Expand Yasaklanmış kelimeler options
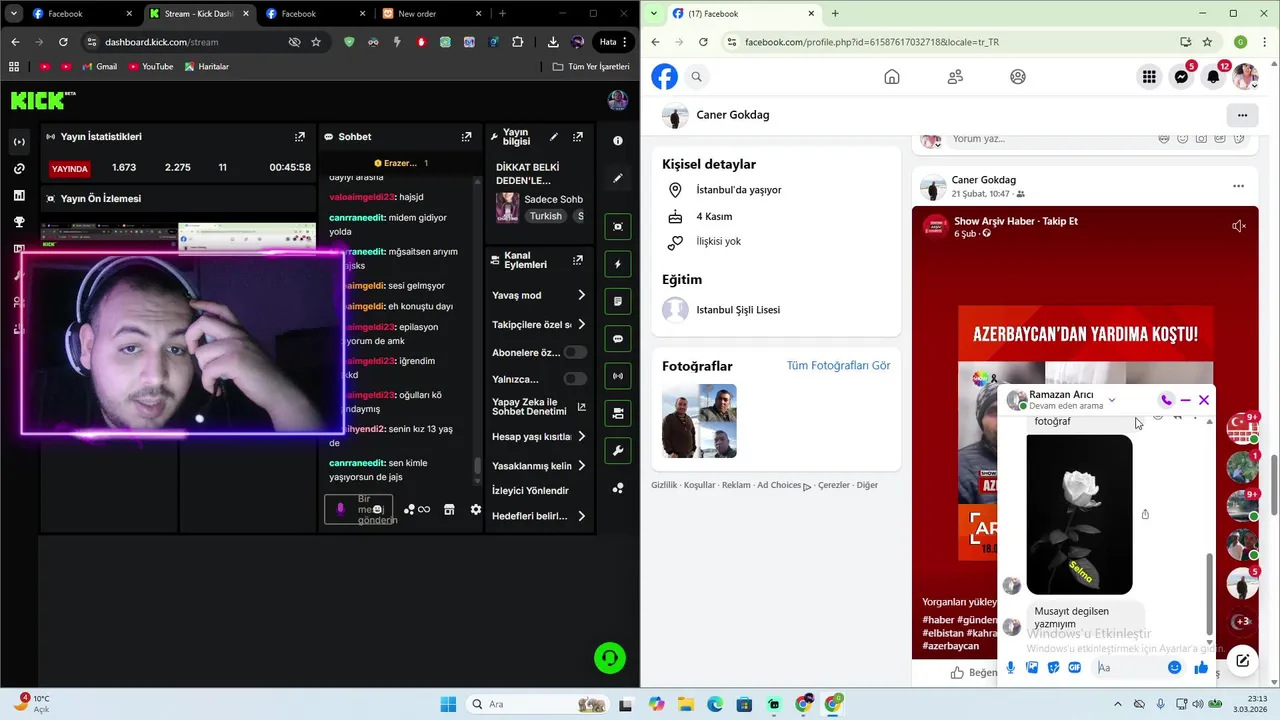Viewport: 1280px width, 720px height. pos(581,466)
